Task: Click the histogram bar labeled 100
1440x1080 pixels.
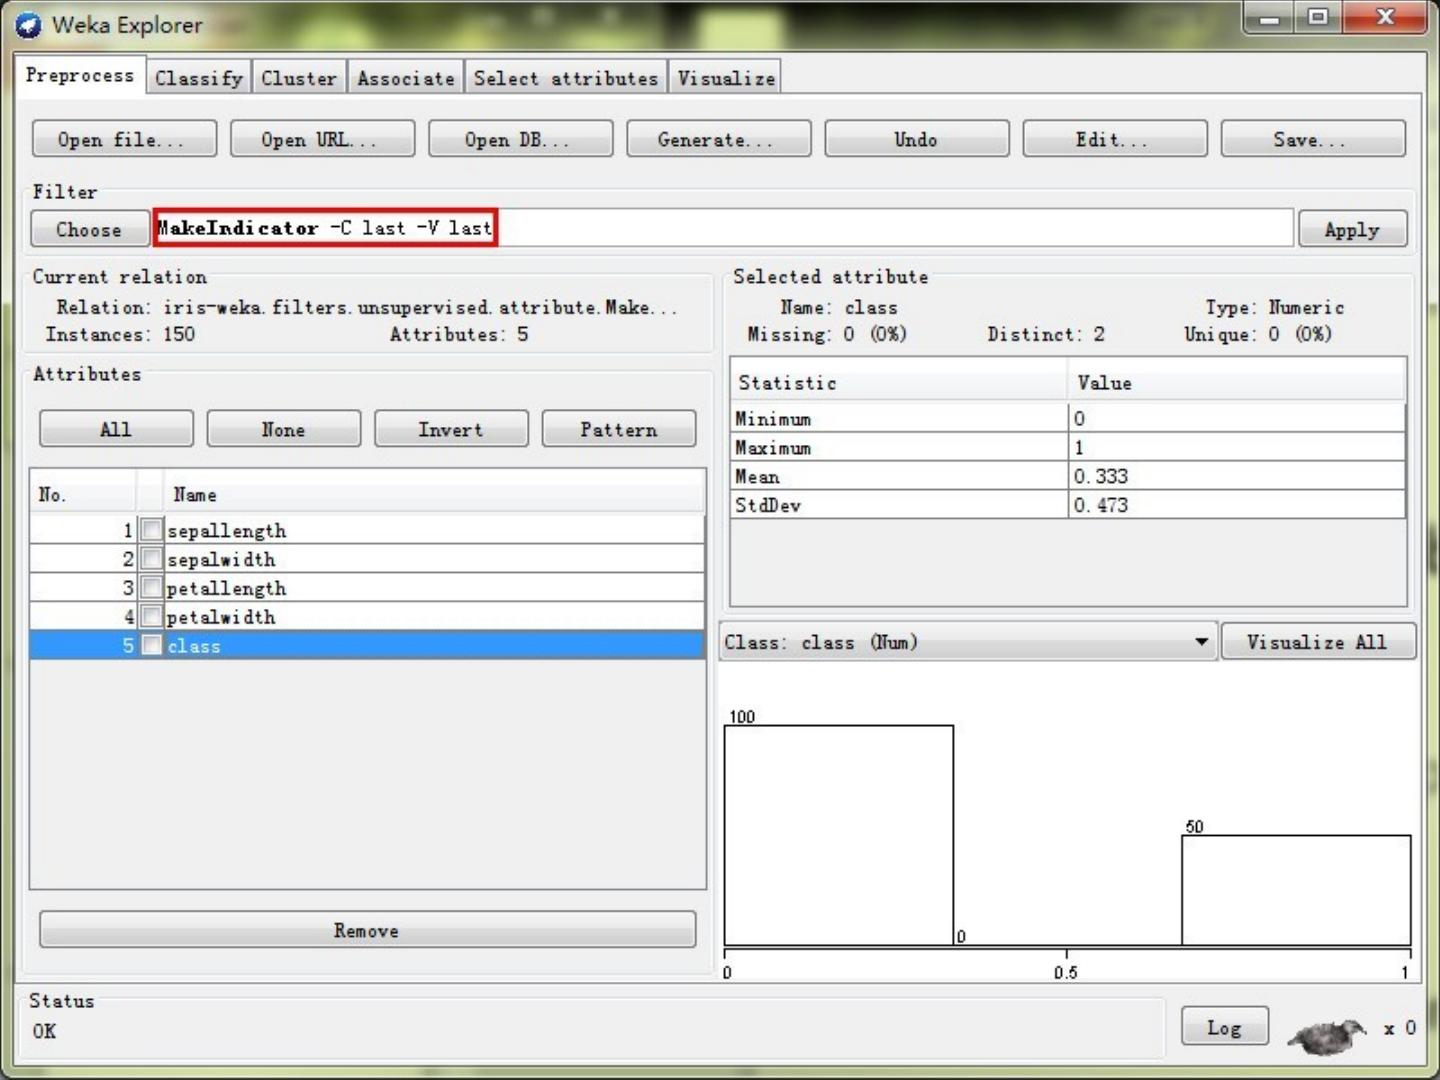Action: [x=838, y=835]
